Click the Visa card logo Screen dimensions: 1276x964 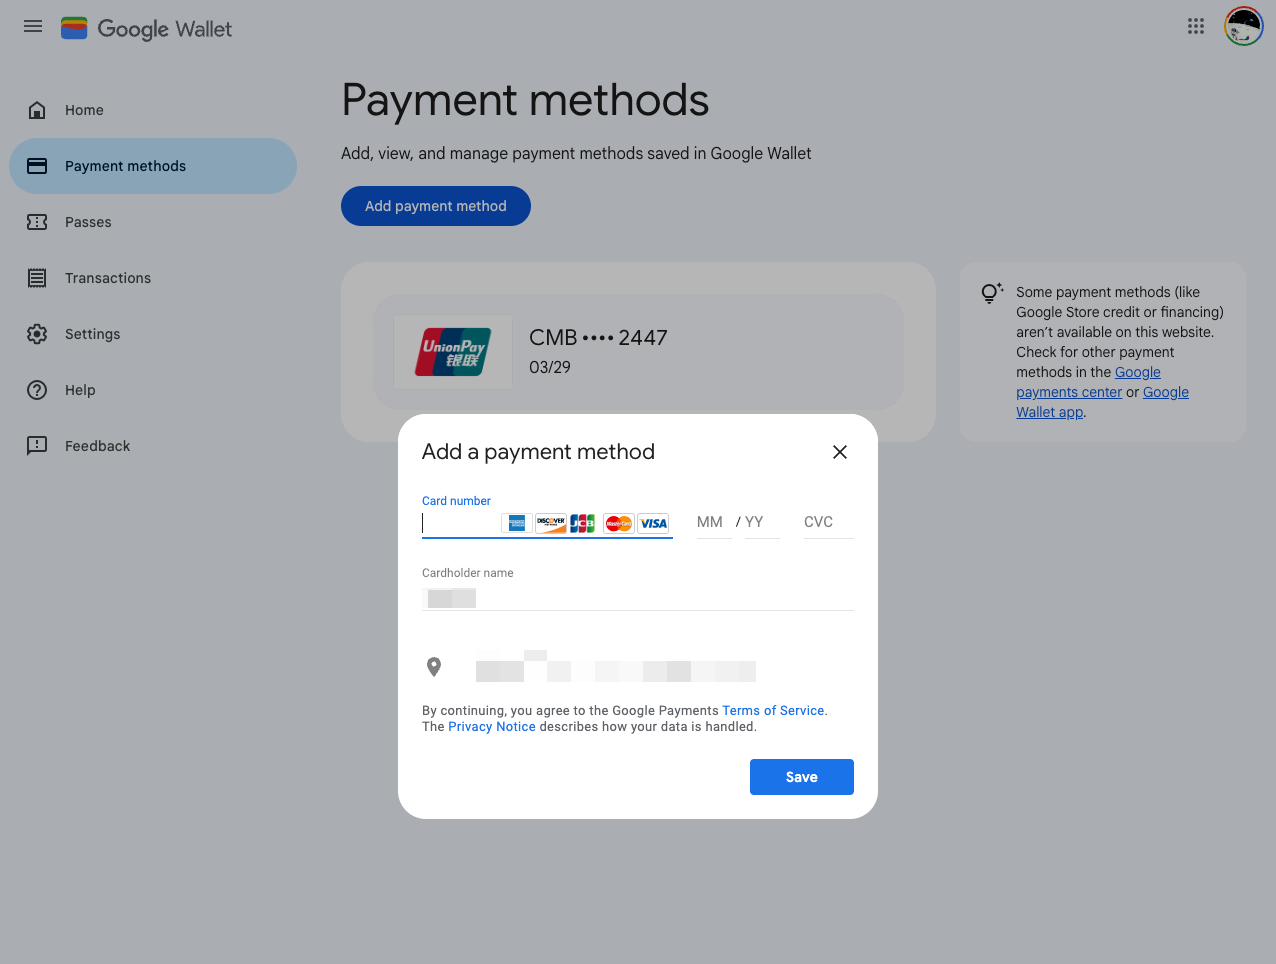(653, 523)
